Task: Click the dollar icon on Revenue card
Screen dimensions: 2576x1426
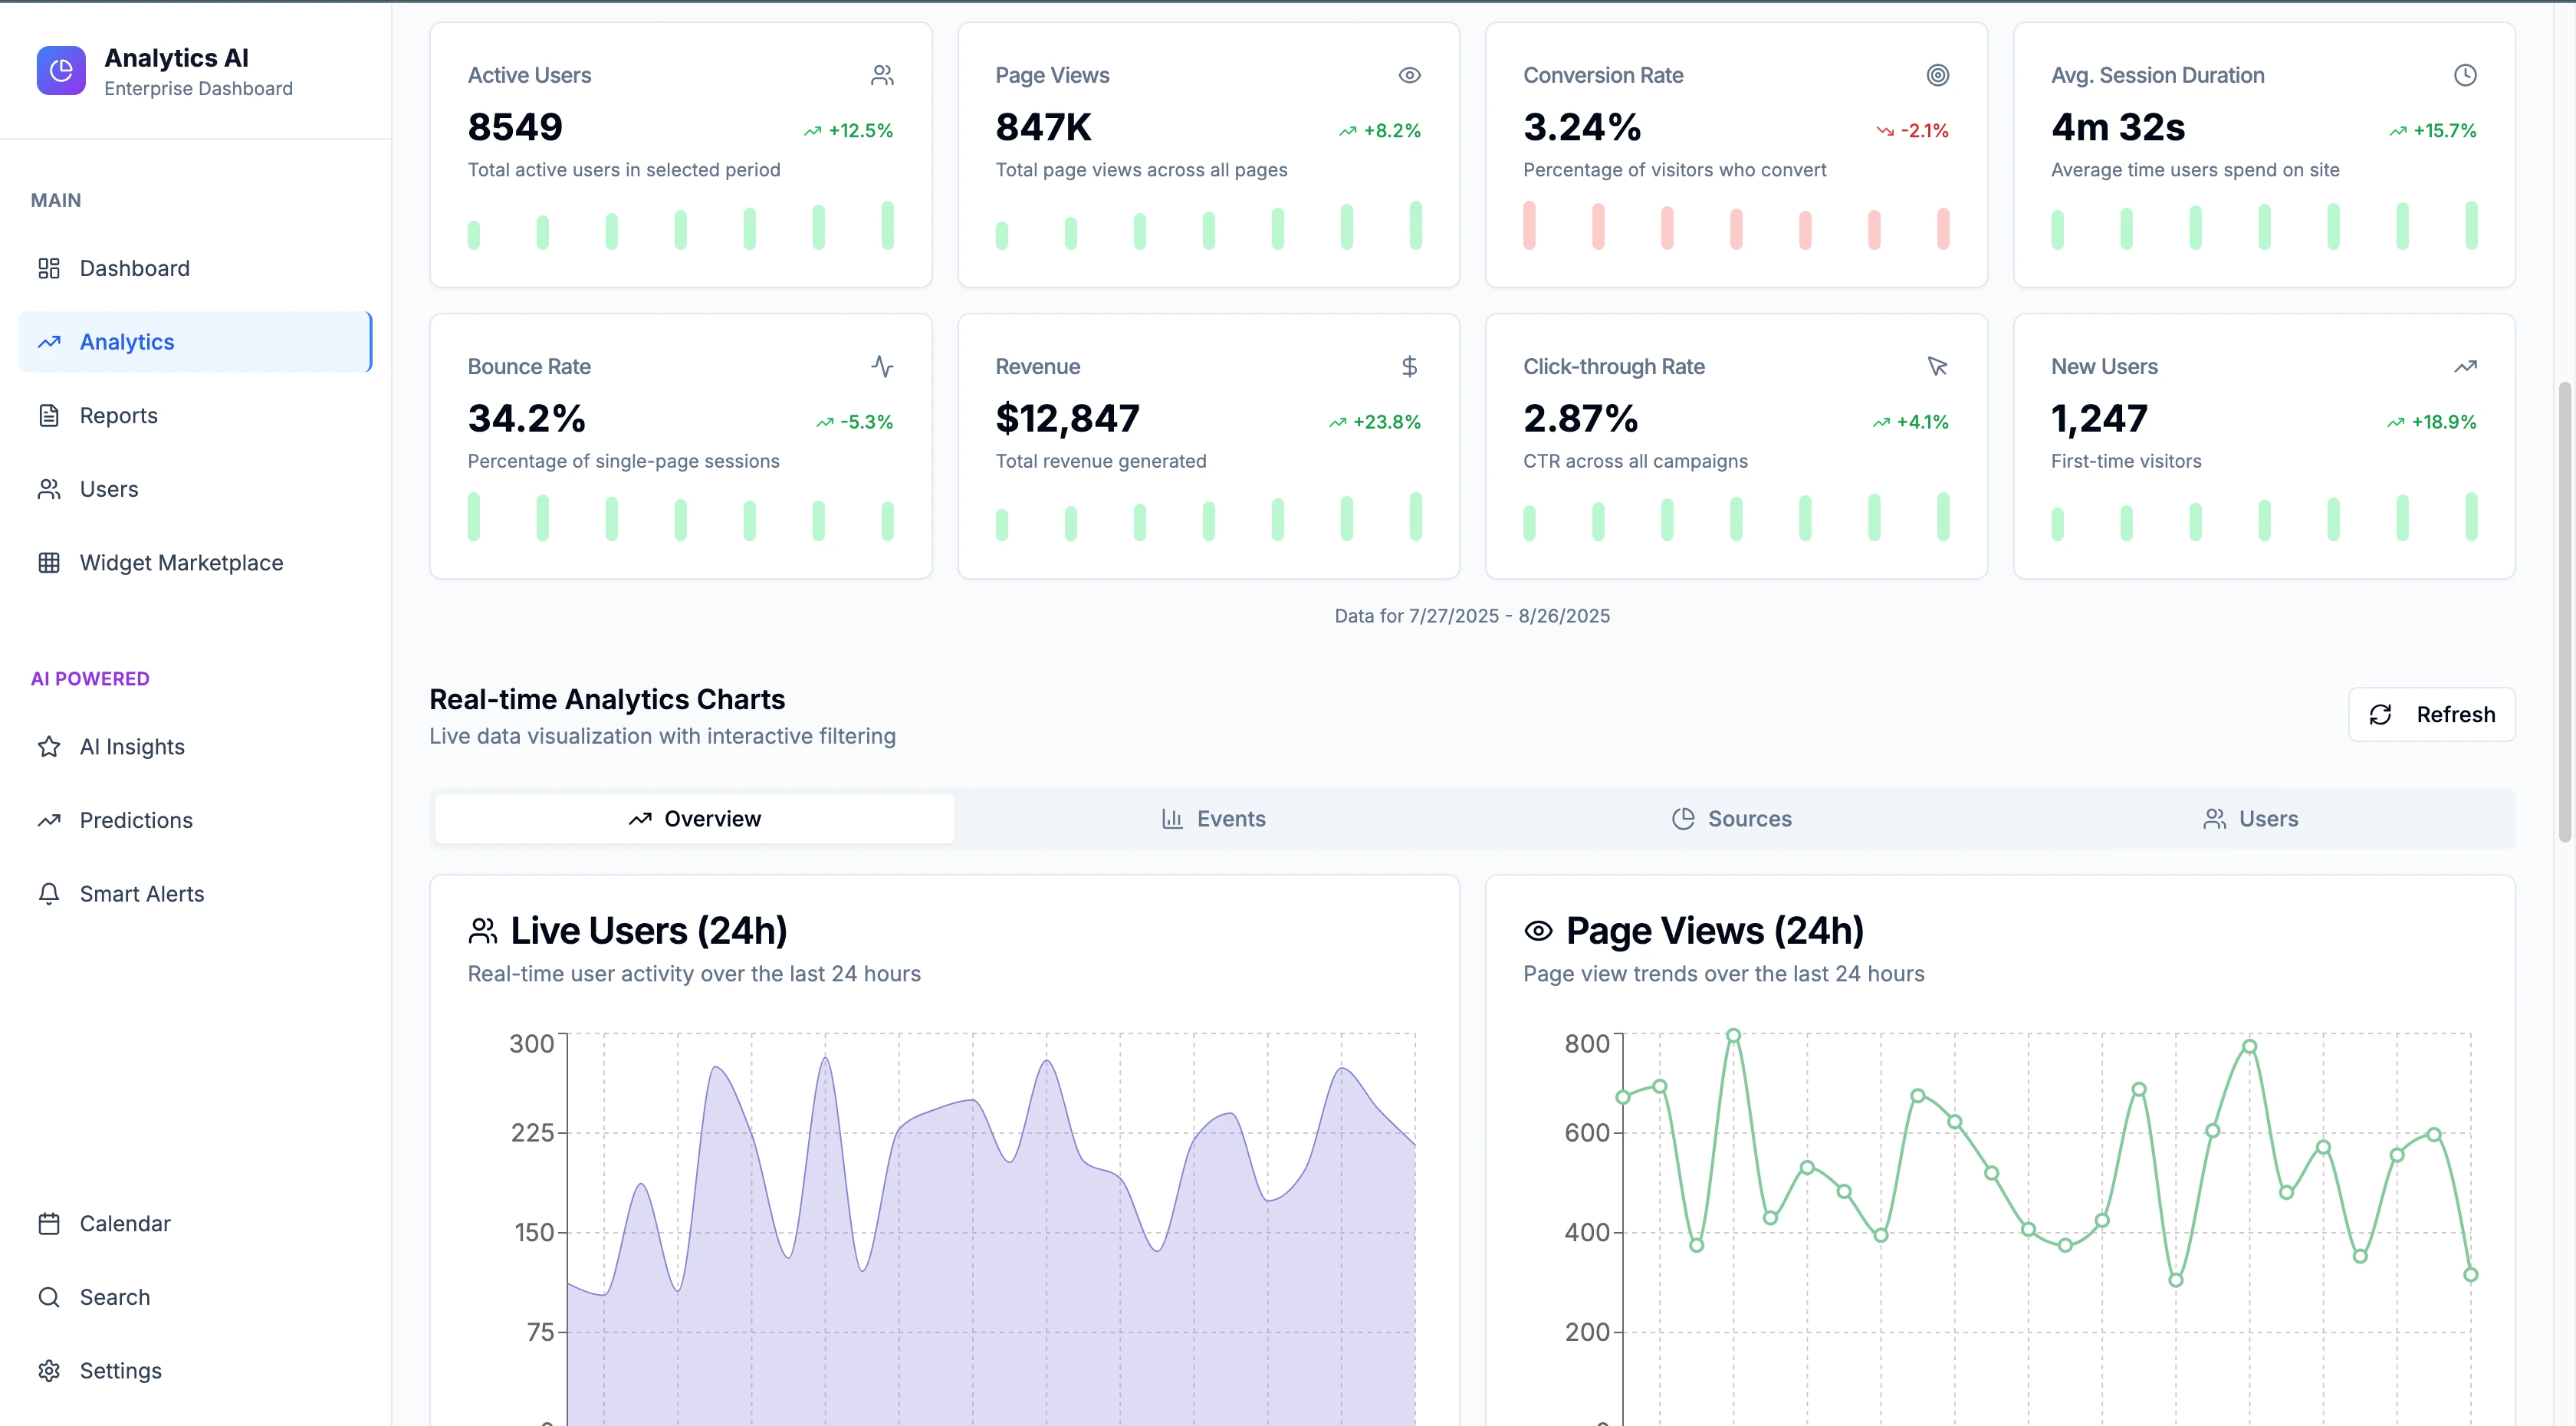Action: pyautogui.click(x=1409, y=366)
